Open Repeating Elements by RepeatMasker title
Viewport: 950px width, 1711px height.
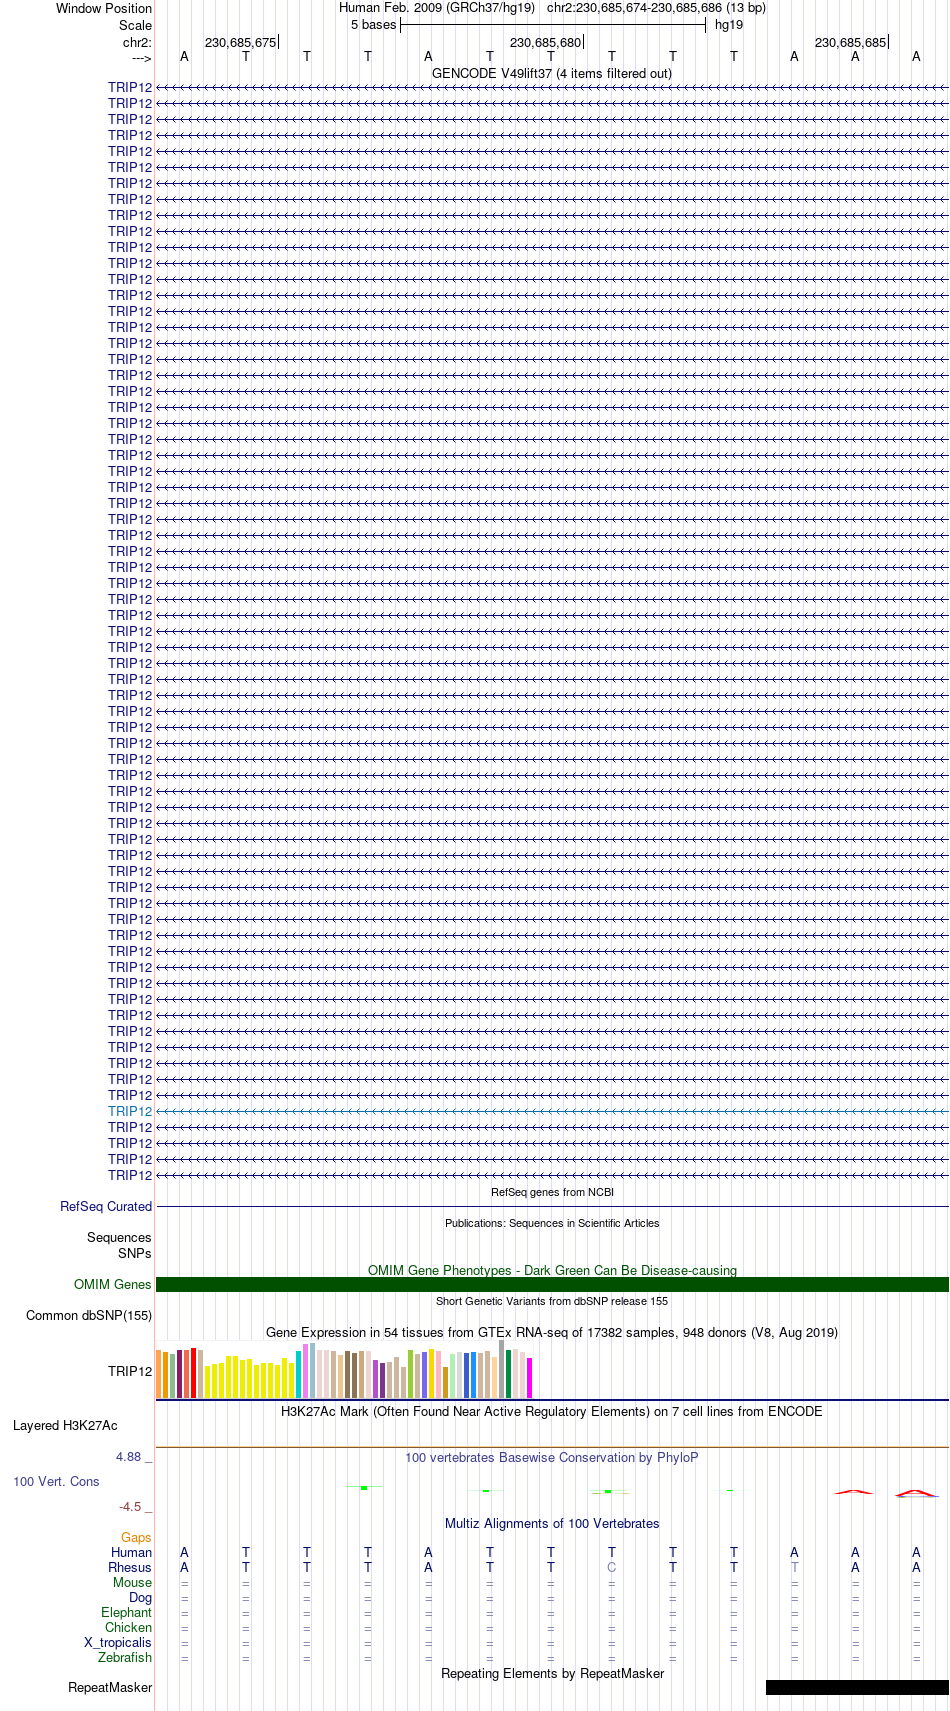[552, 1673]
